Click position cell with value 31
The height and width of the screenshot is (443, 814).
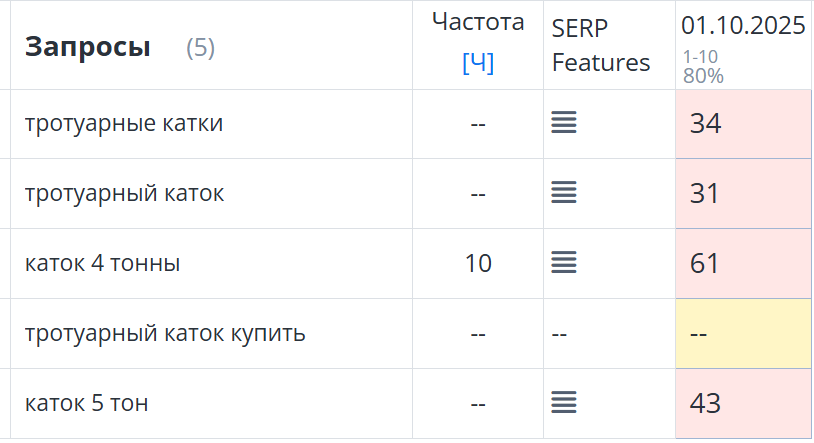pyautogui.click(x=743, y=194)
